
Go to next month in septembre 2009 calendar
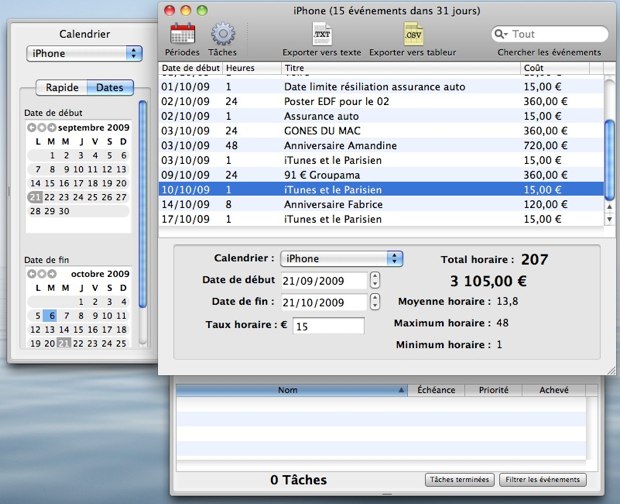click(51, 127)
